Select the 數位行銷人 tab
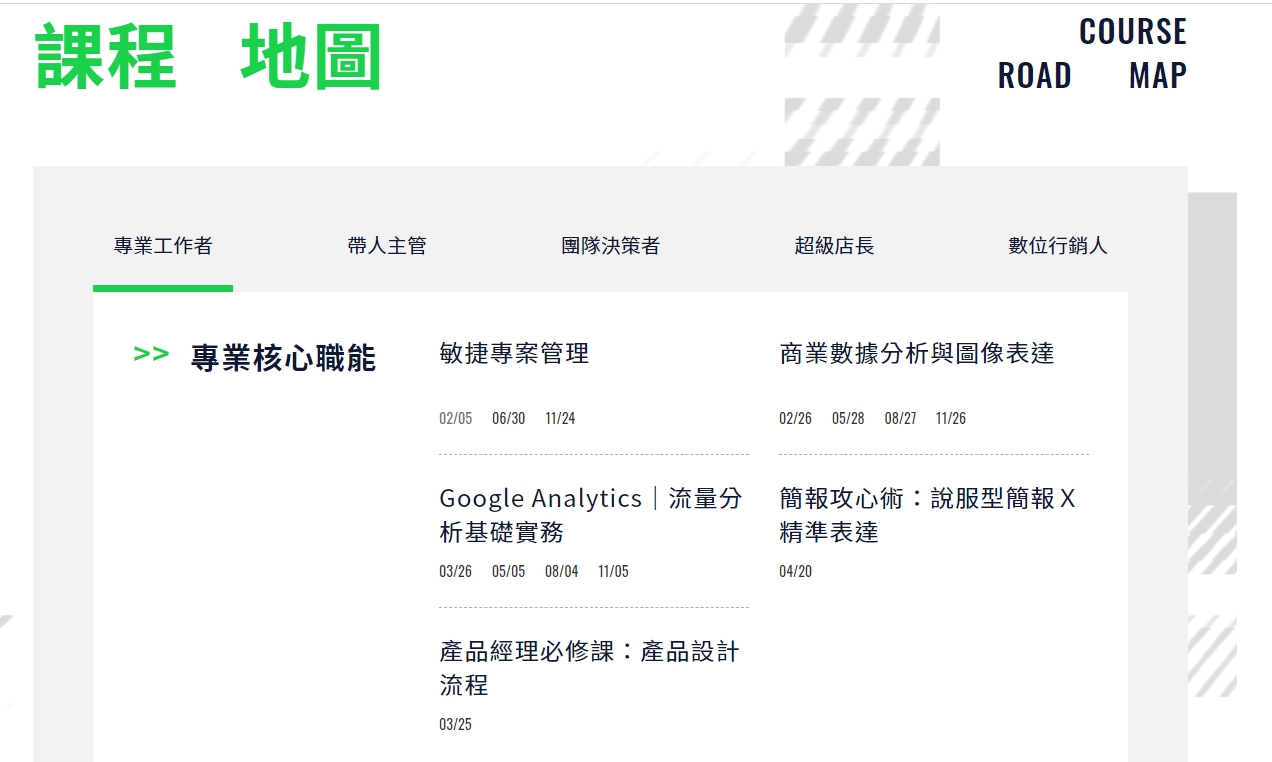 tap(1058, 246)
